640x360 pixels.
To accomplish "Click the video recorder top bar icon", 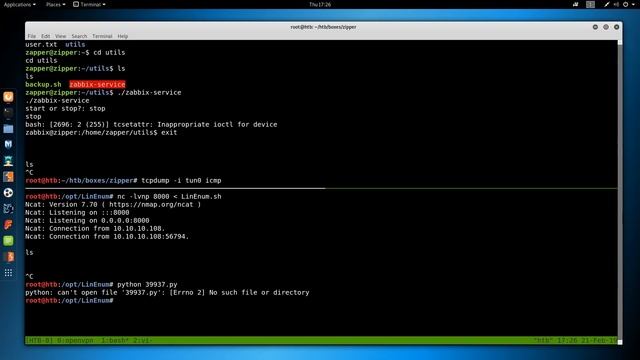I will point(576,4).
